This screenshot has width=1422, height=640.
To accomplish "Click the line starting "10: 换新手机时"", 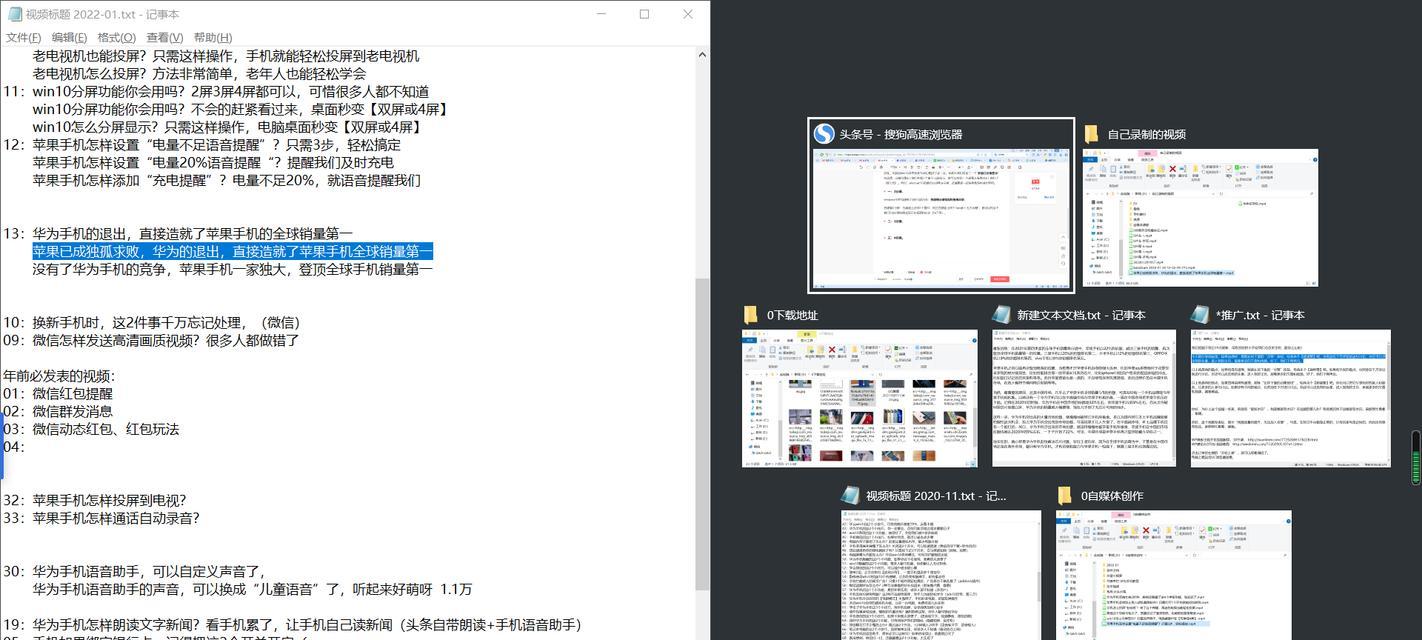I will (x=151, y=323).
